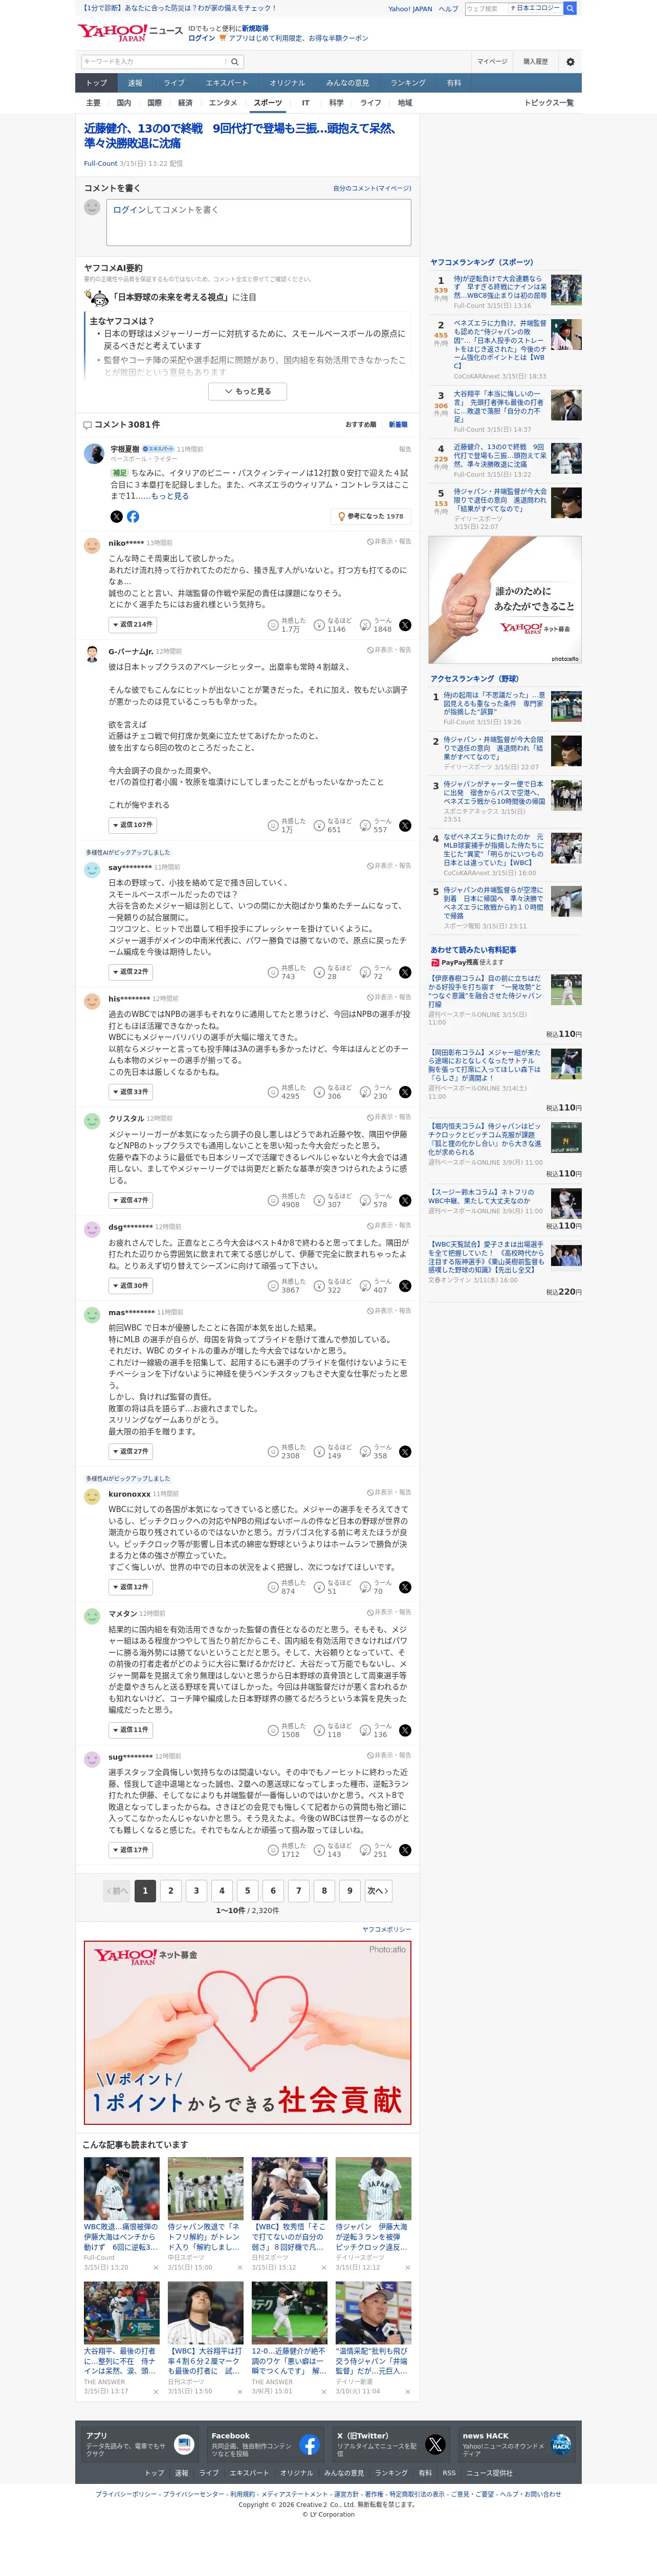Report 宇根夏樹's comment via 報告

pos(405,449)
